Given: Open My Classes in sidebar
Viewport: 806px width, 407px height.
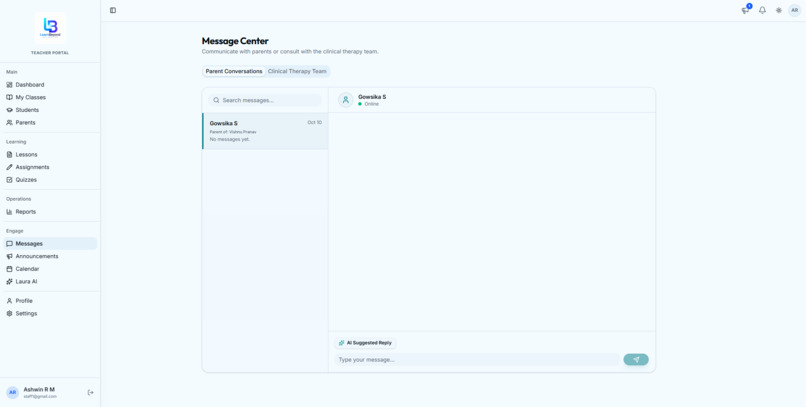Looking at the screenshot, I should pyautogui.click(x=50, y=97).
